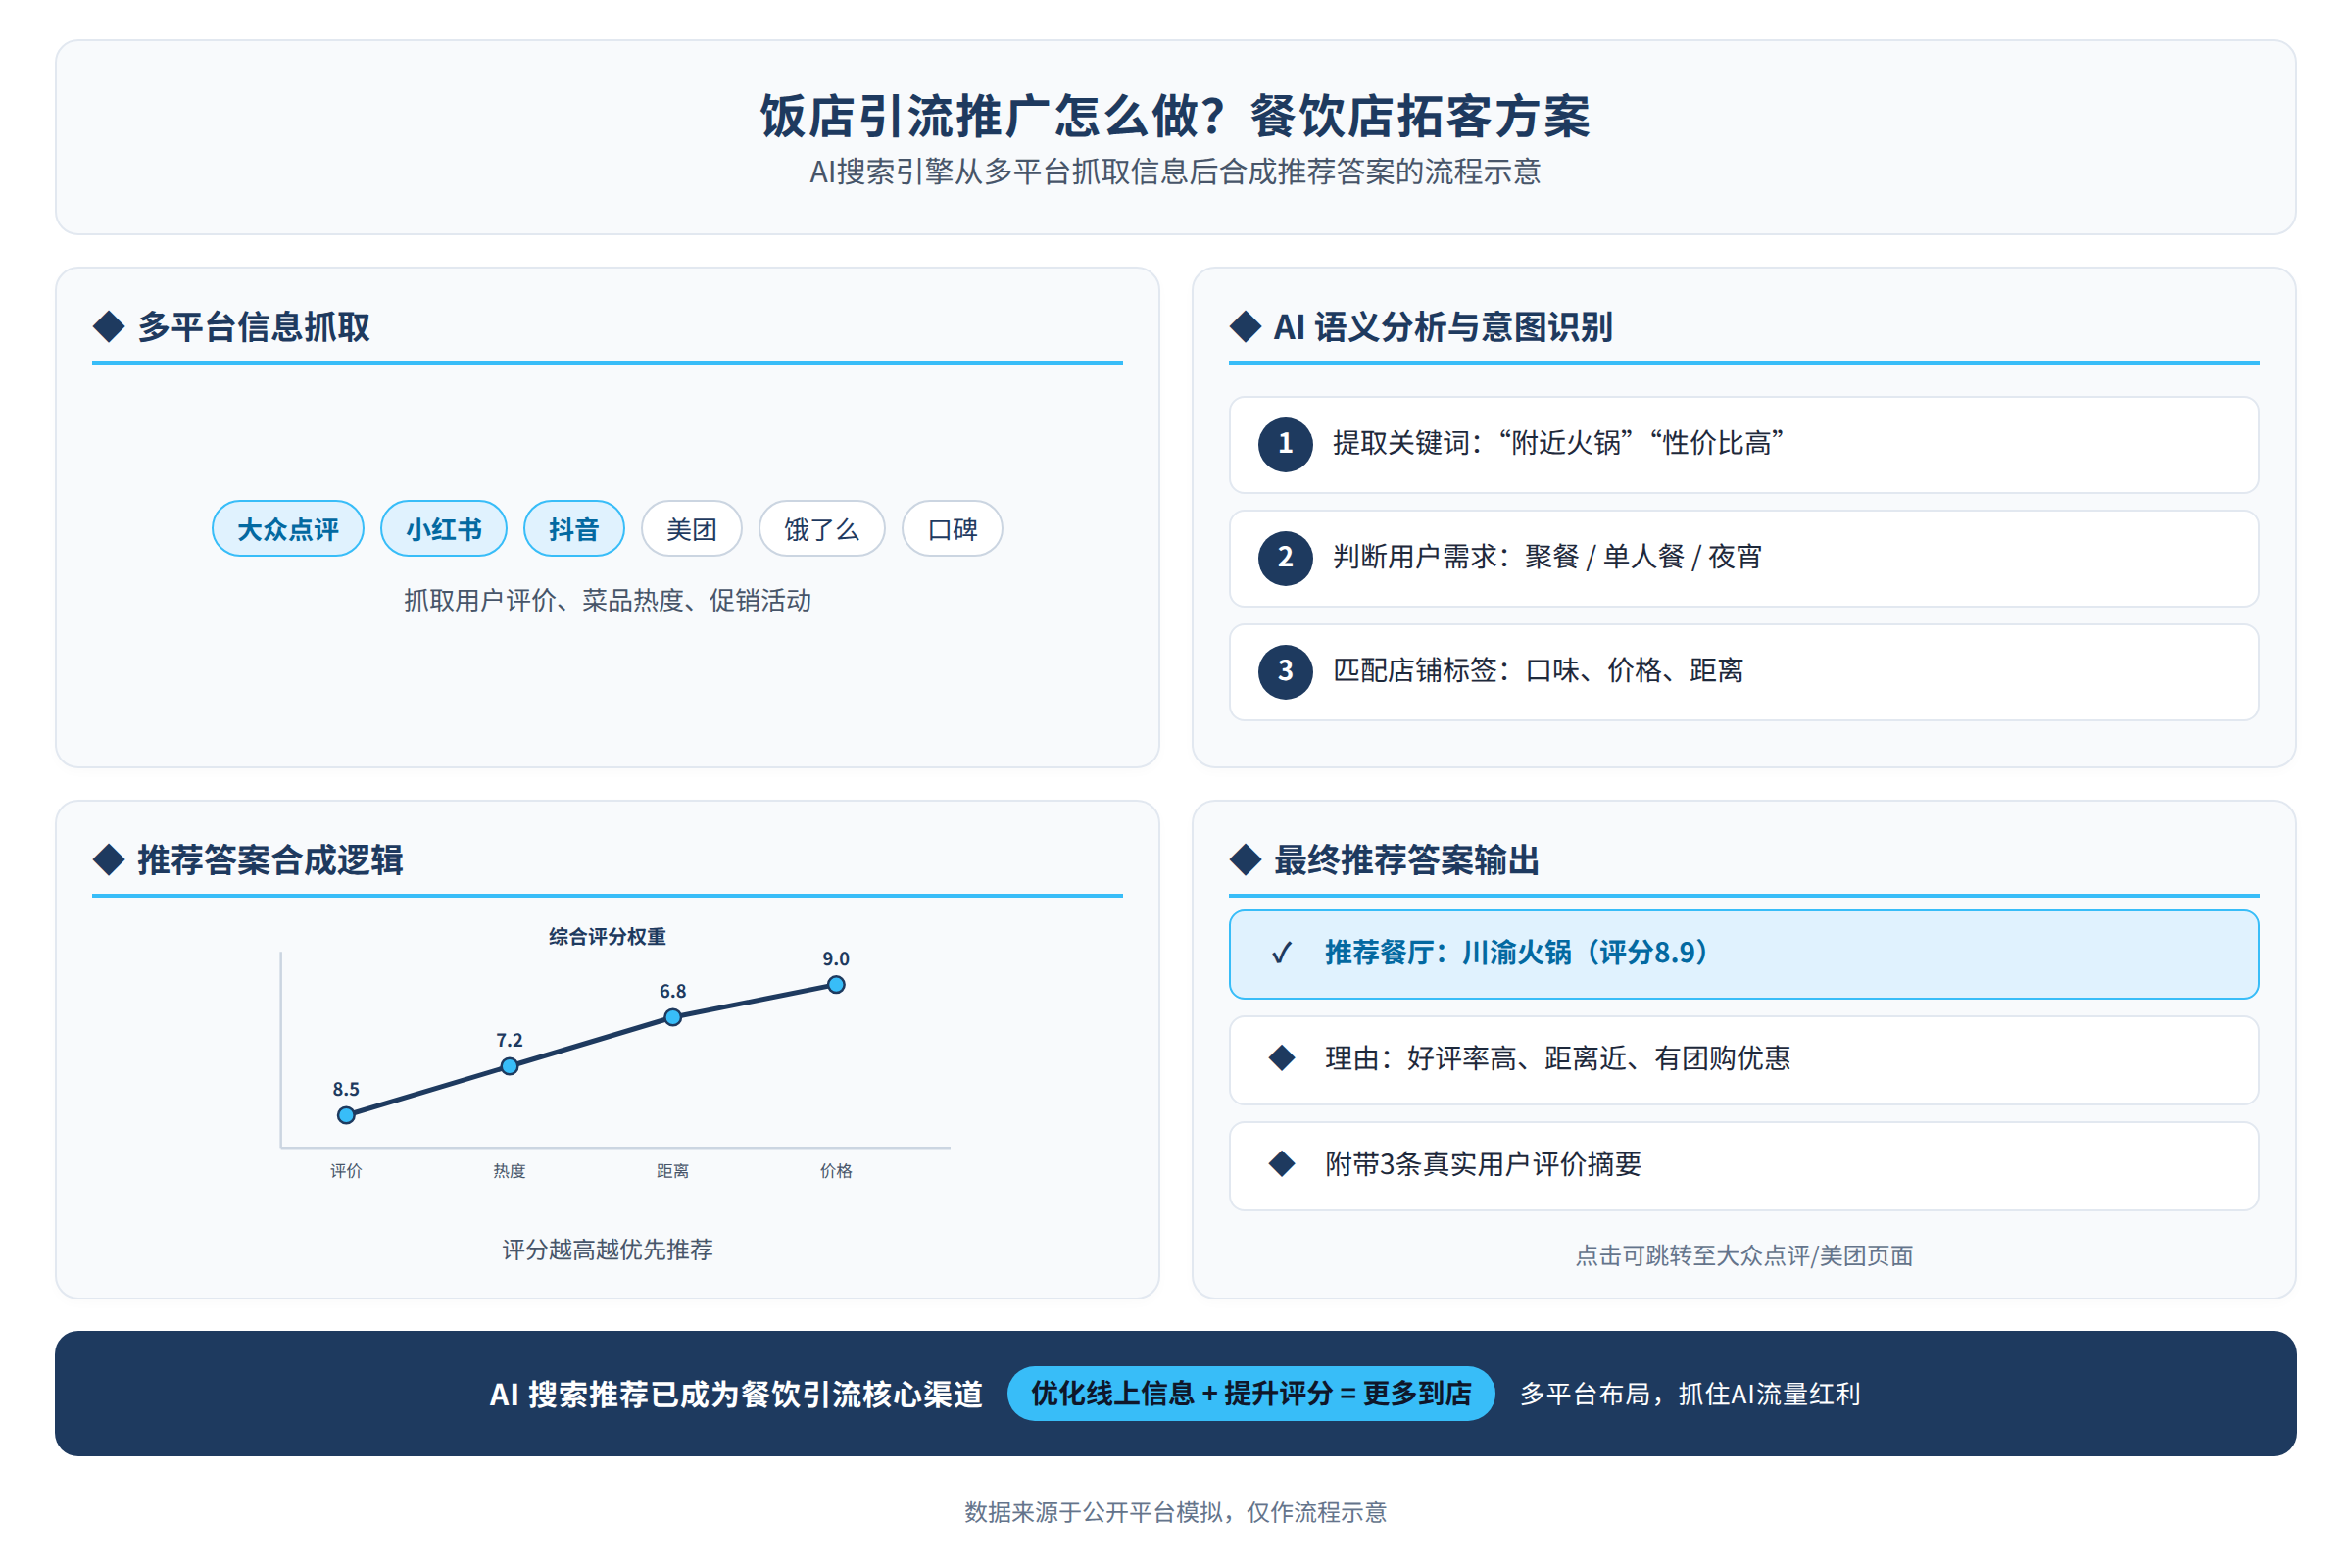This screenshot has height=1568, width=2352.
Task: Click the text 理由：好评率高、距离近、有团购优惠
Action: click(x=1558, y=1058)
